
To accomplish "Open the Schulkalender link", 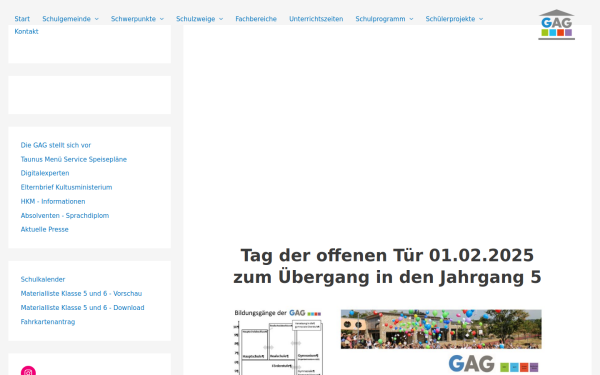I will [x=43, y=279].
